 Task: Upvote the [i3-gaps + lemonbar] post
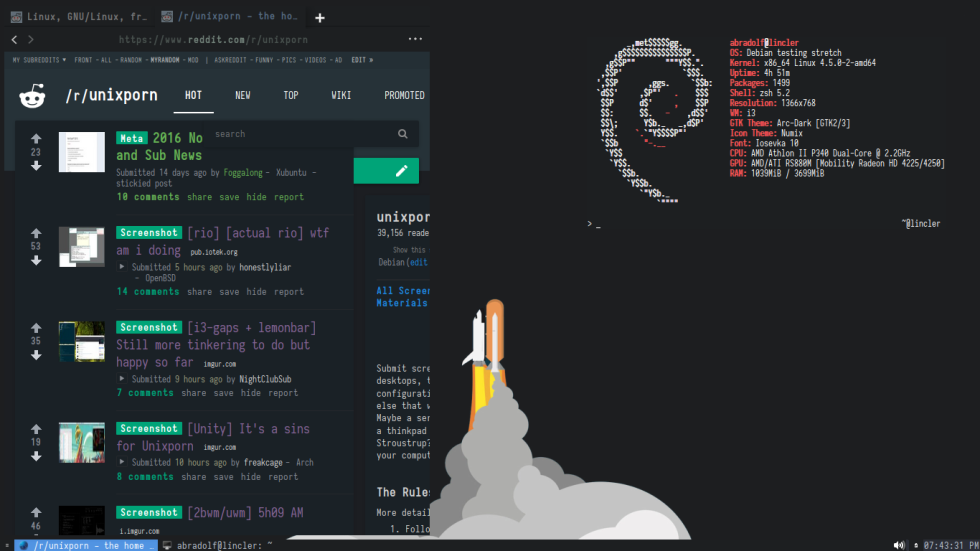pyautogui.click(x=36, y=328)
